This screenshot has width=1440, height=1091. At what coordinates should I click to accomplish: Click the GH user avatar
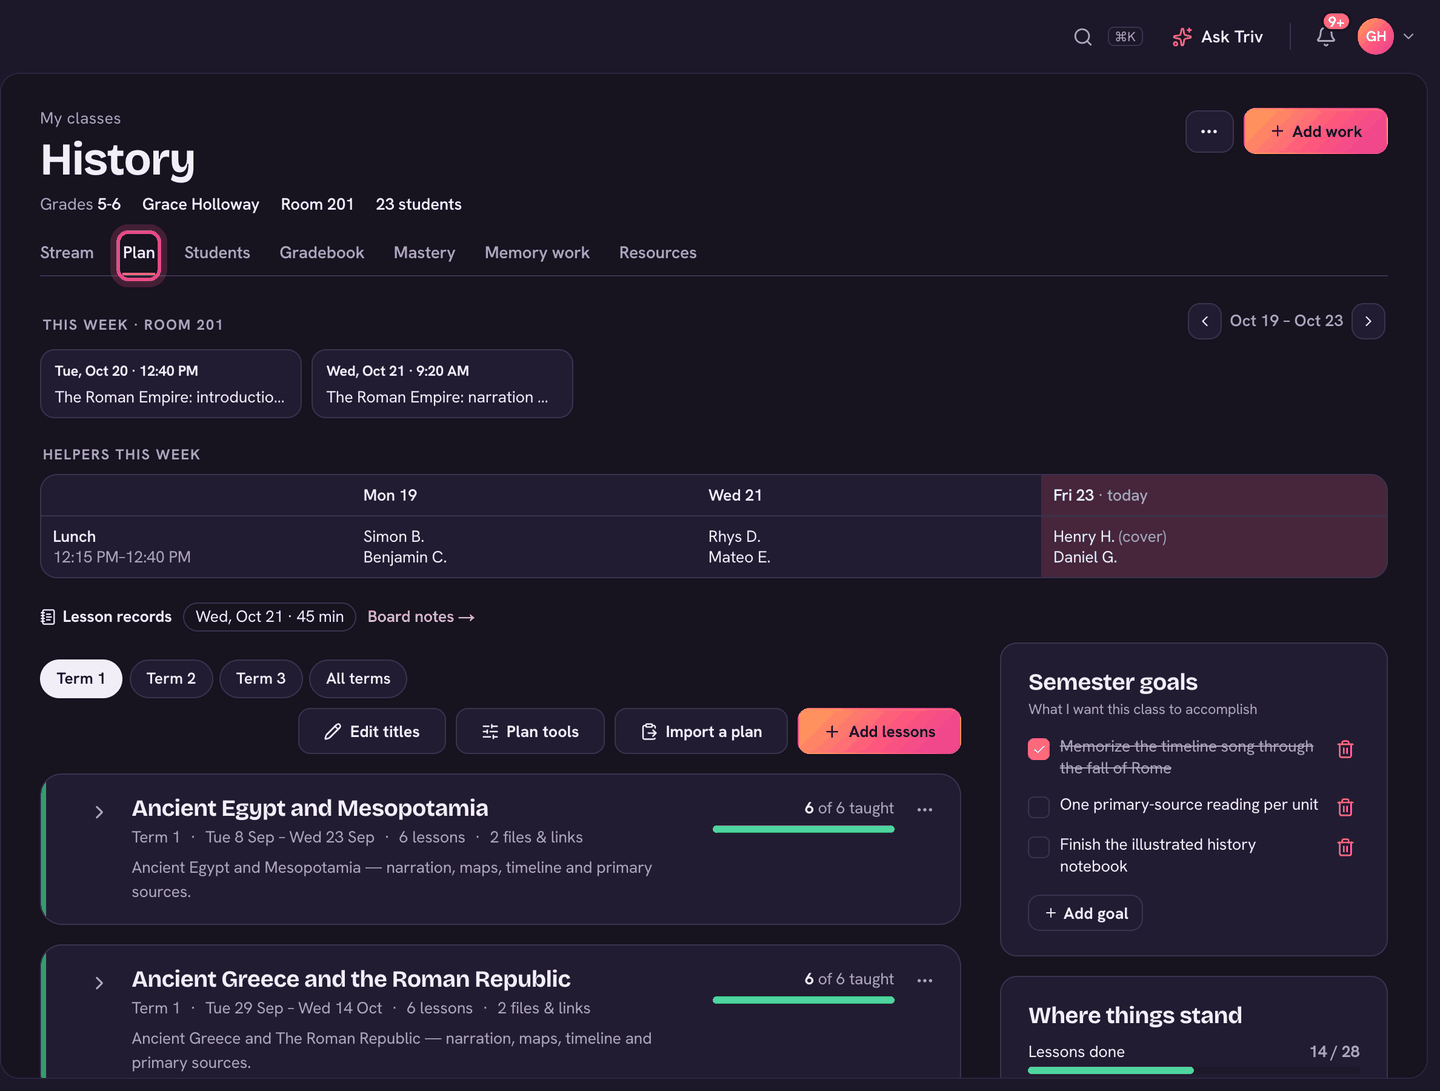pos(1376,37)
